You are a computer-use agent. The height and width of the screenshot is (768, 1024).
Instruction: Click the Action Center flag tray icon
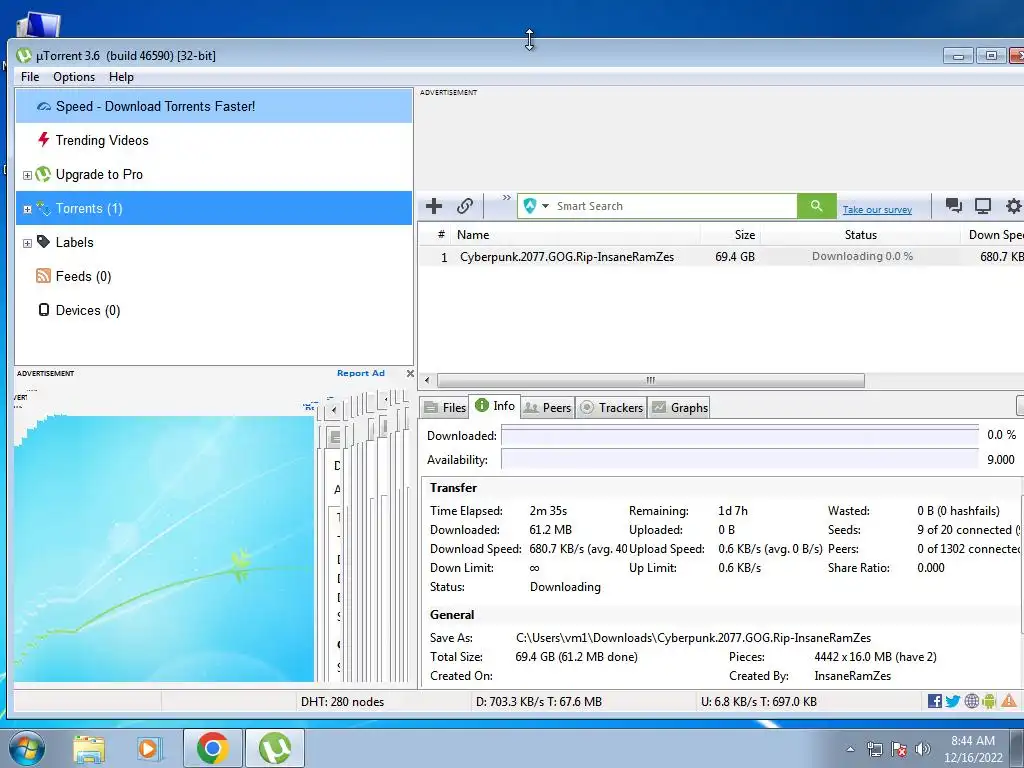899,749
